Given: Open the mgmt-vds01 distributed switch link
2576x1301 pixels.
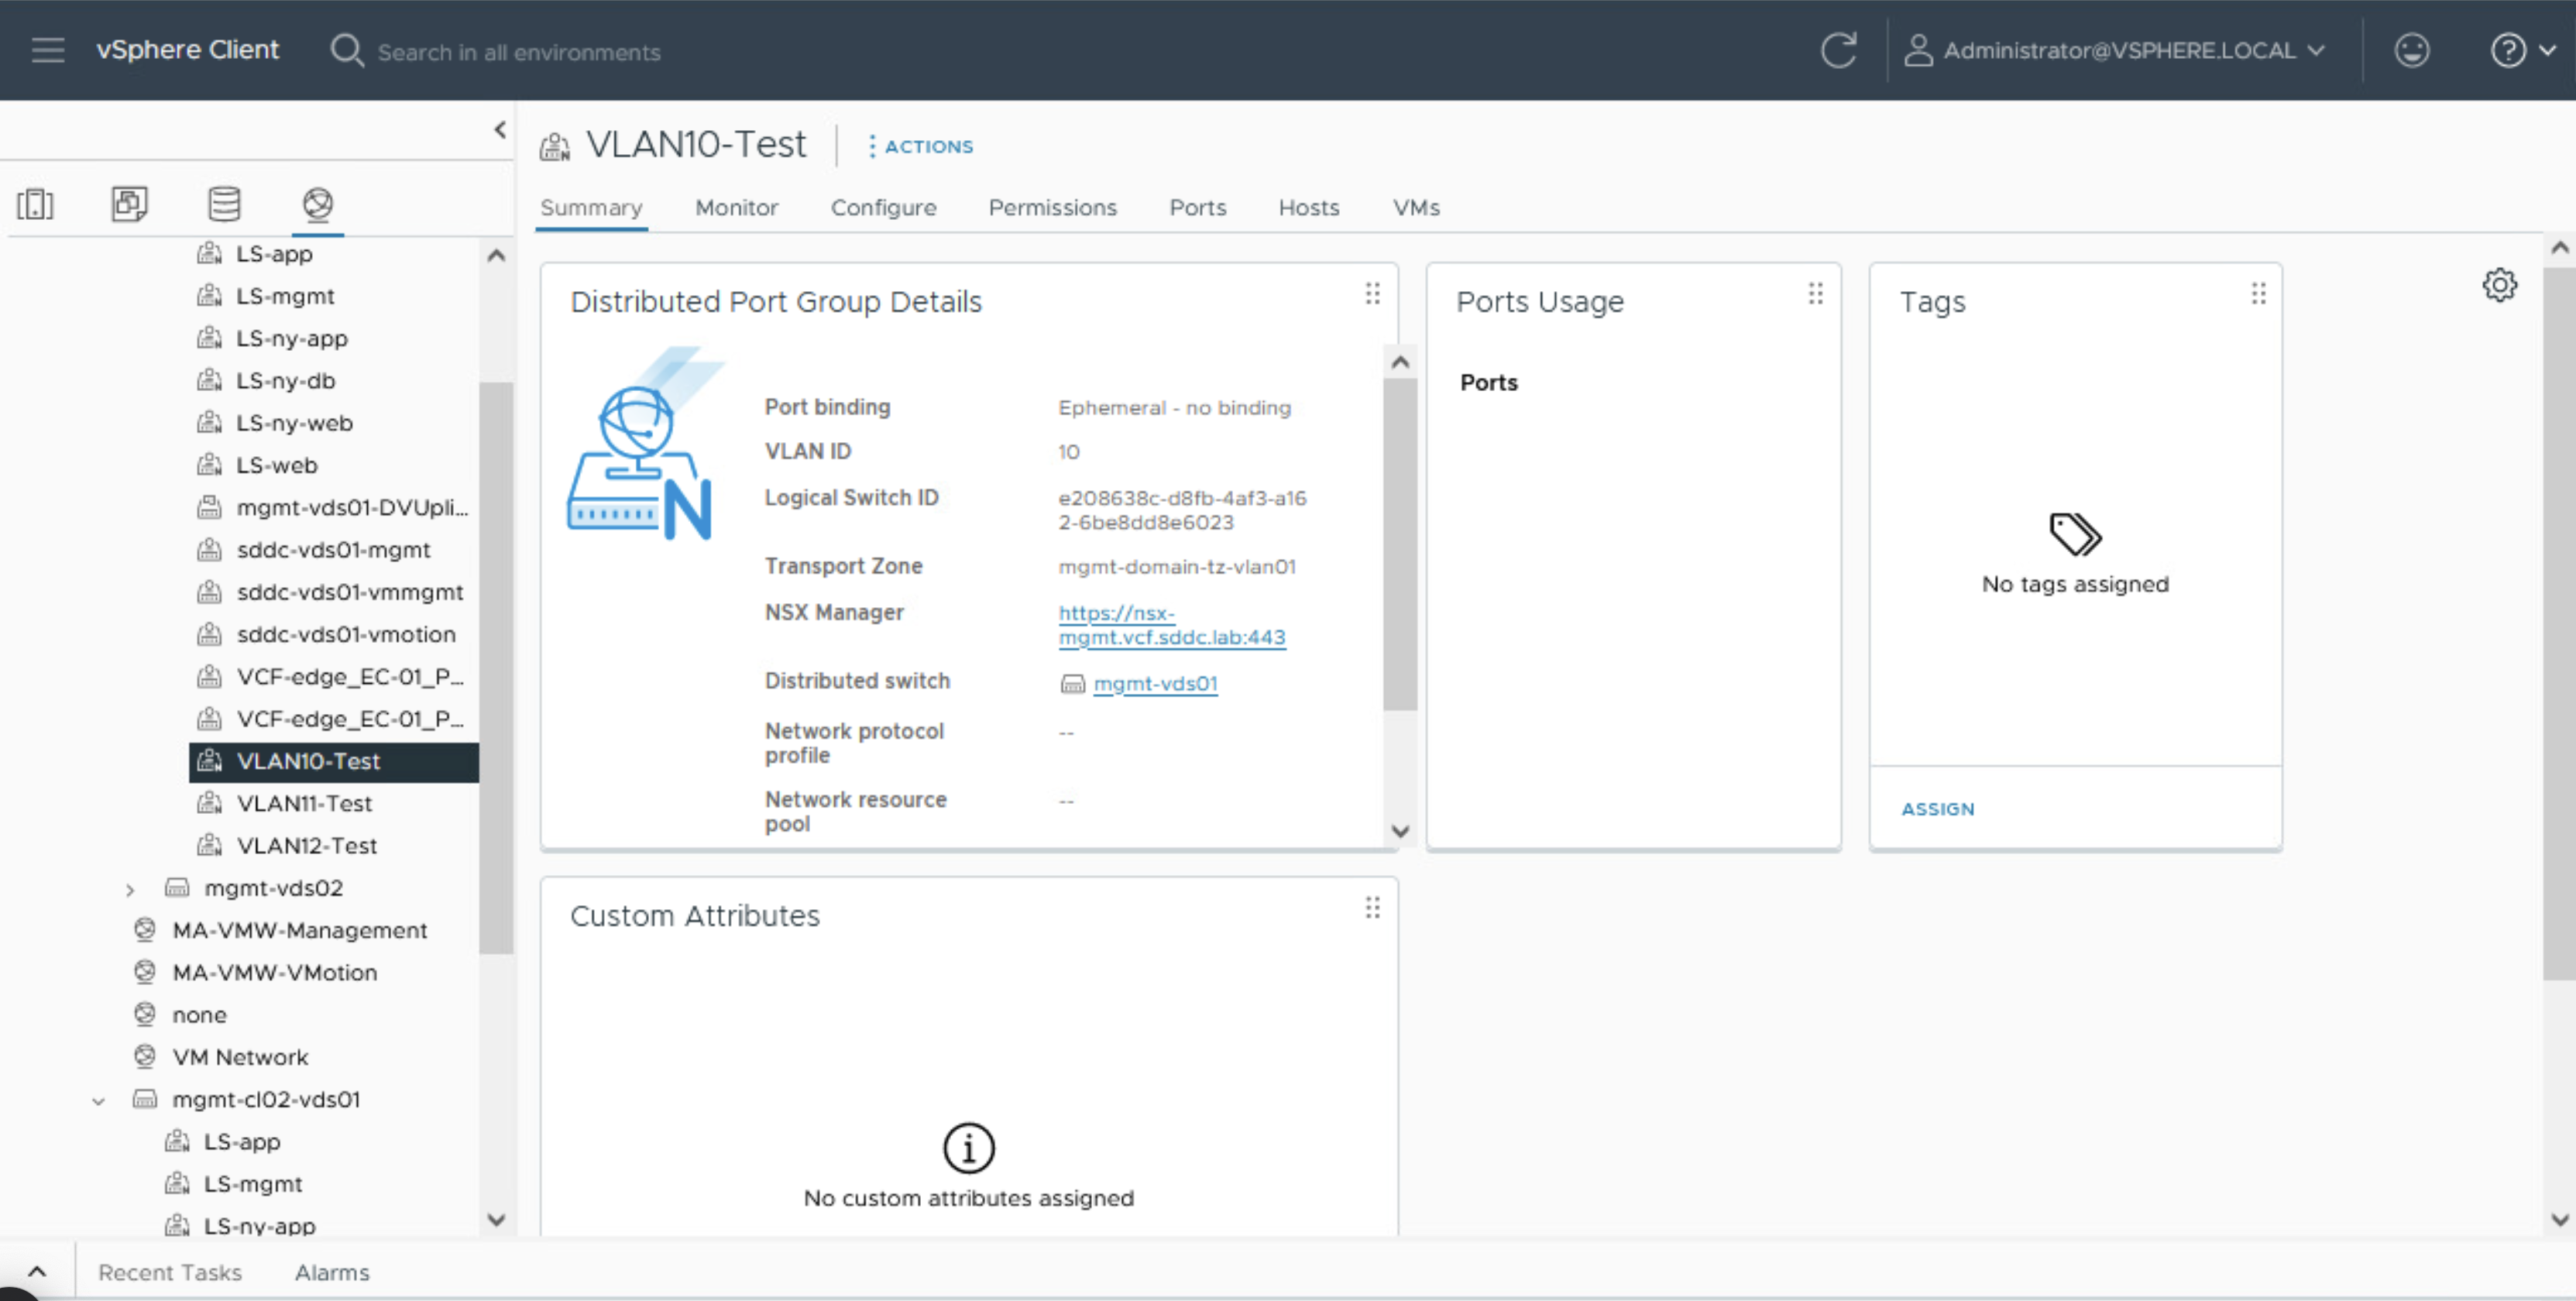Looking at the screenshot, I should click(x=1155, y=684).
